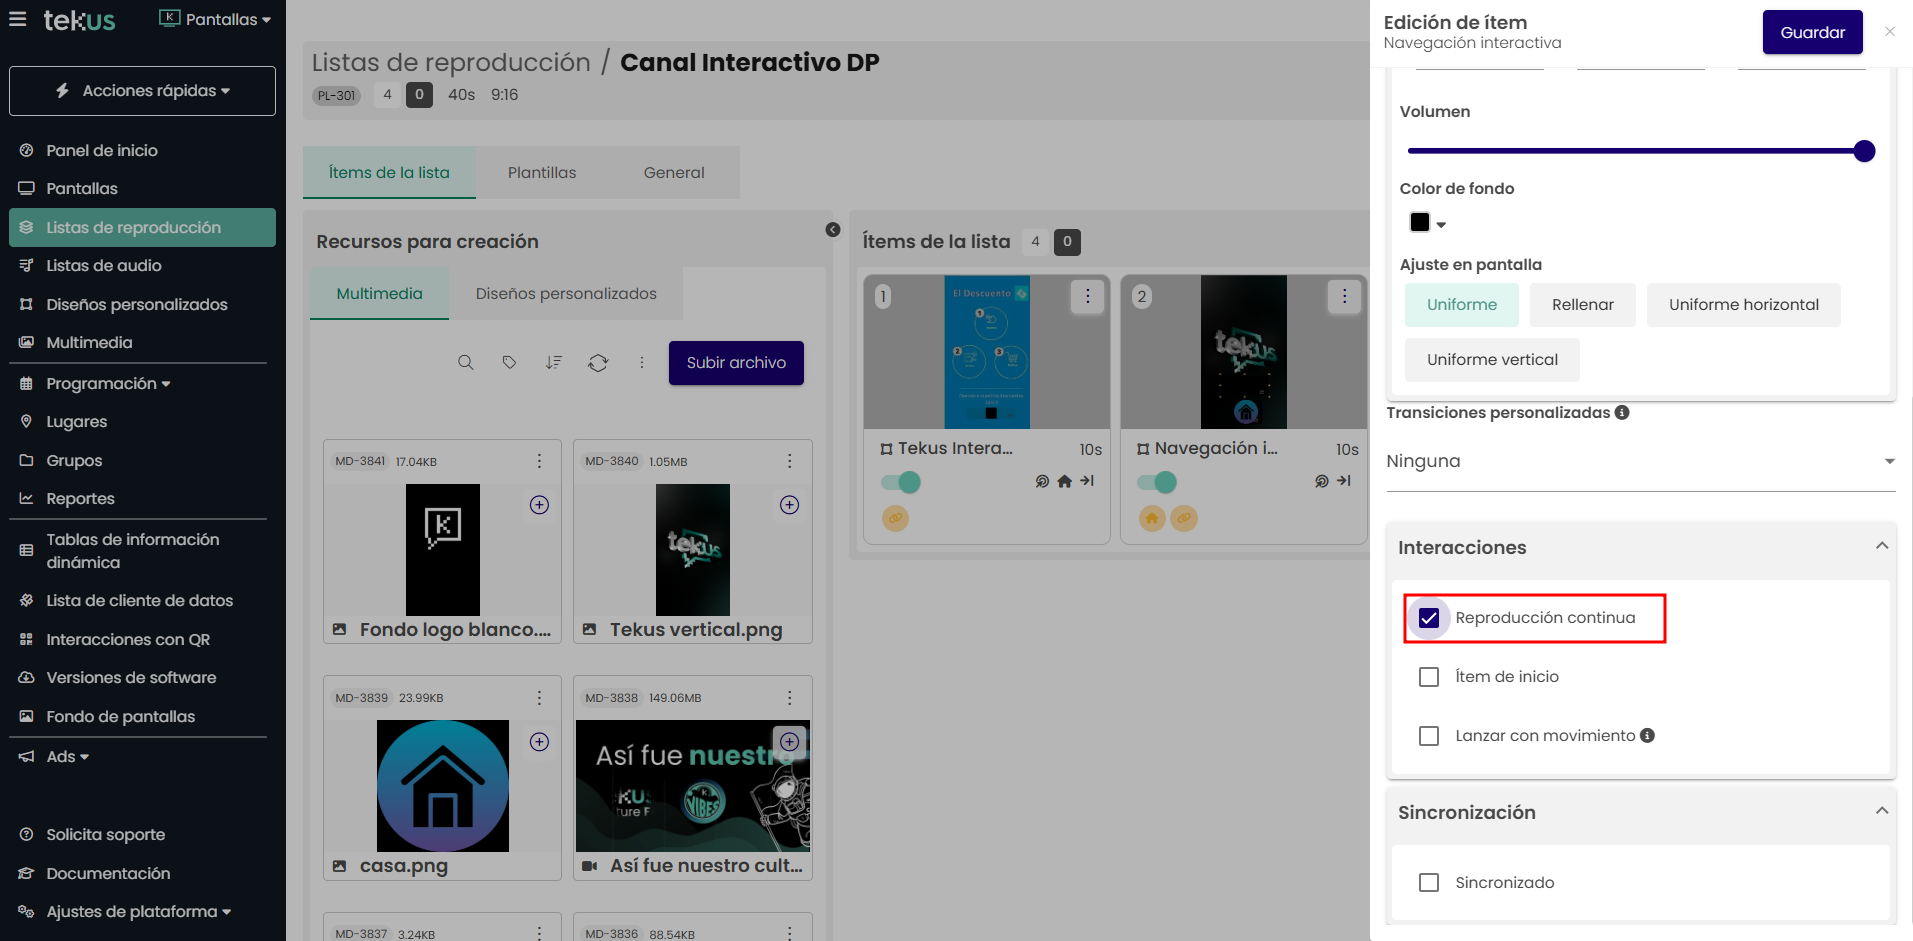The width and height of the screenshot is (1913, 941).
Task: Click the refresh icon in resources toolbar
Action: (x=598, y=363)
